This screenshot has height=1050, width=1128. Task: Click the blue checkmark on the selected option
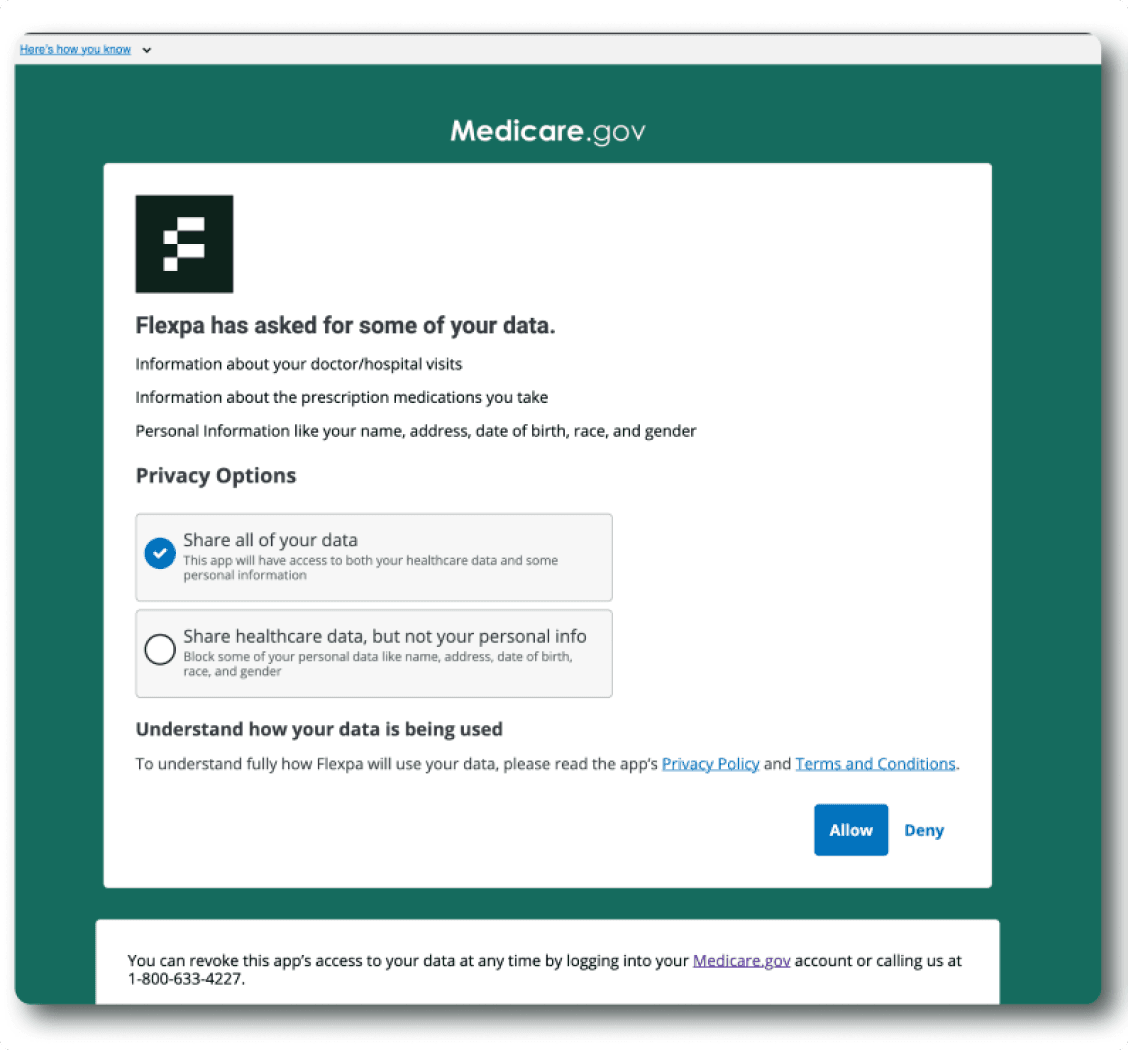pyautogui.click(x=160, y=553)
